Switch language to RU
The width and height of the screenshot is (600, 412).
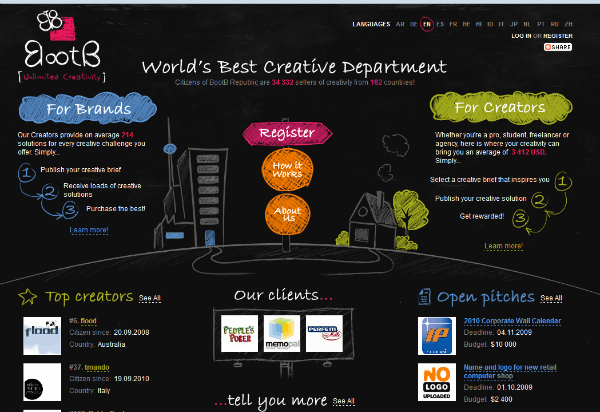(554, 24)
